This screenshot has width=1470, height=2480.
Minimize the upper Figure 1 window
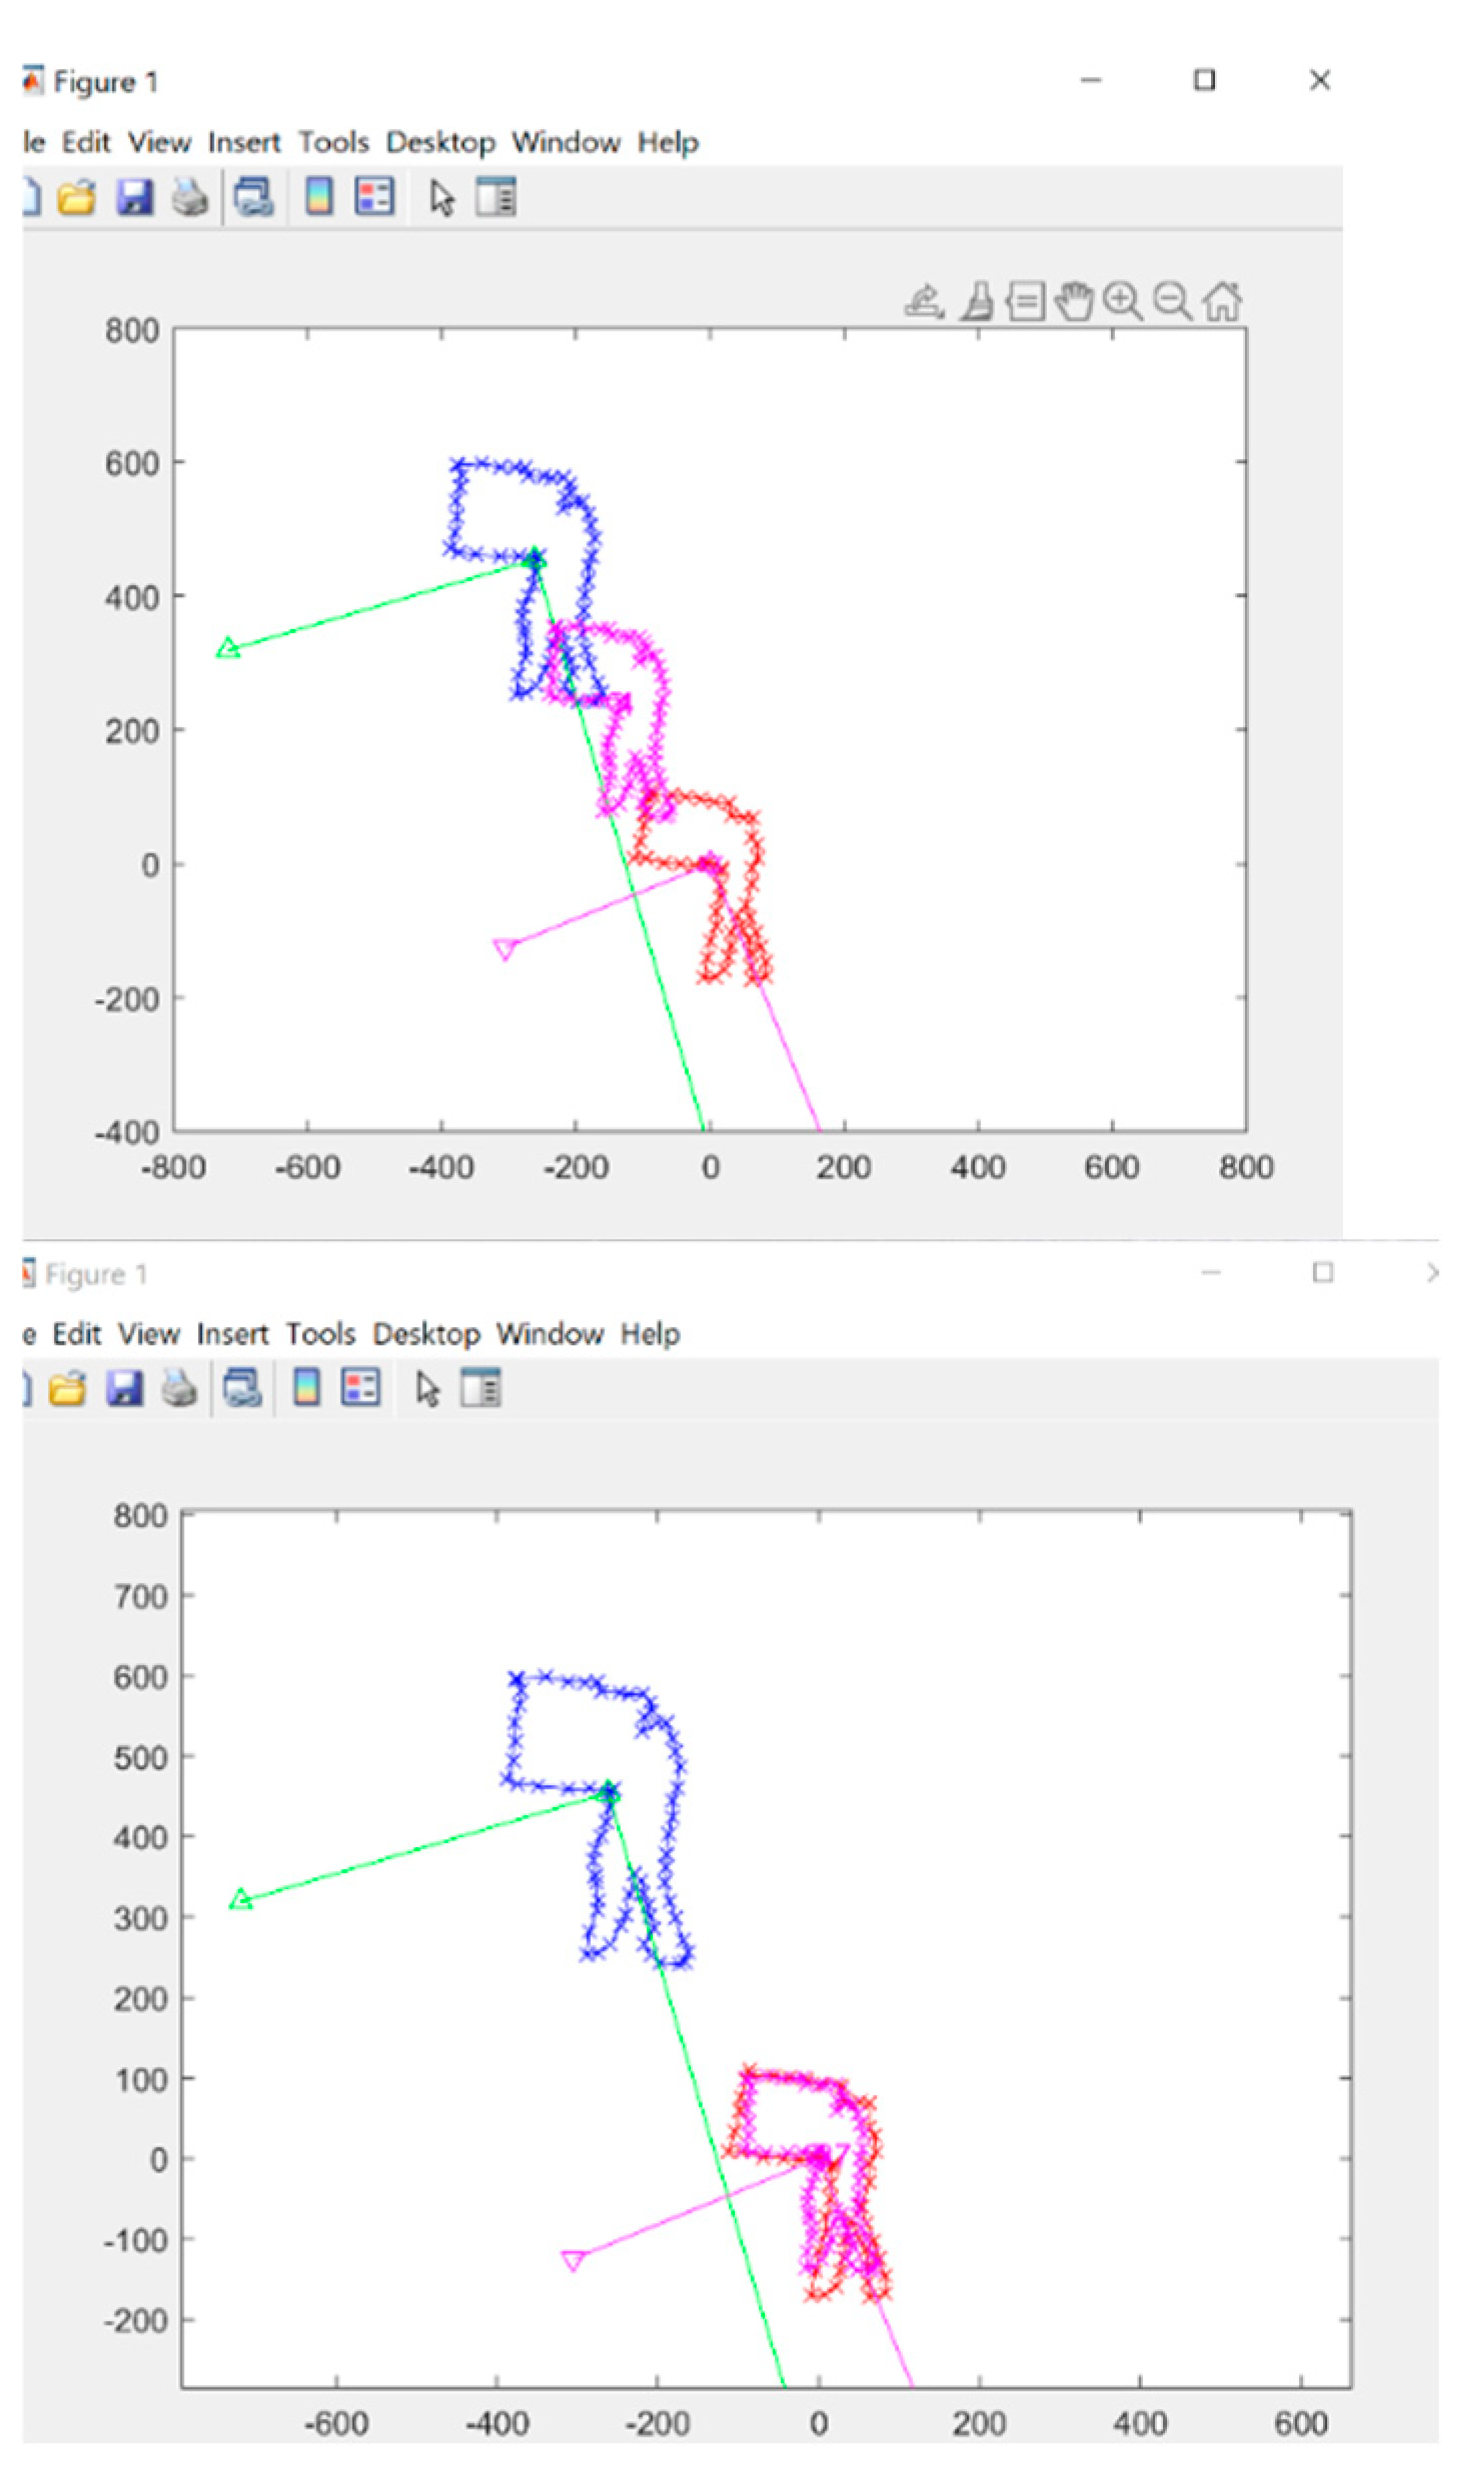(x=1091, y=80)
